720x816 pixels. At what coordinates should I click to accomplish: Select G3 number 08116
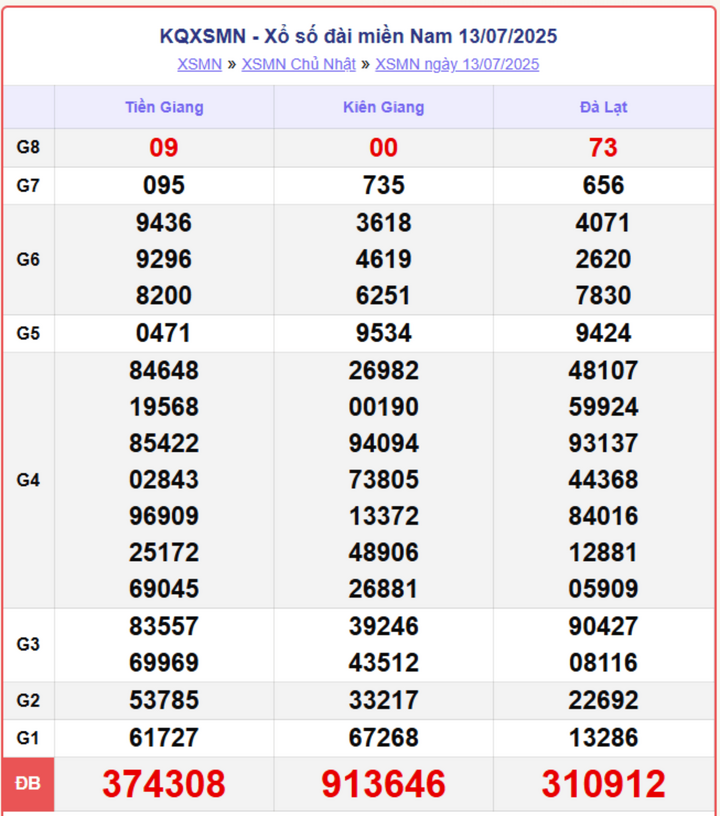pyautogui.click(x=603, y=663)
